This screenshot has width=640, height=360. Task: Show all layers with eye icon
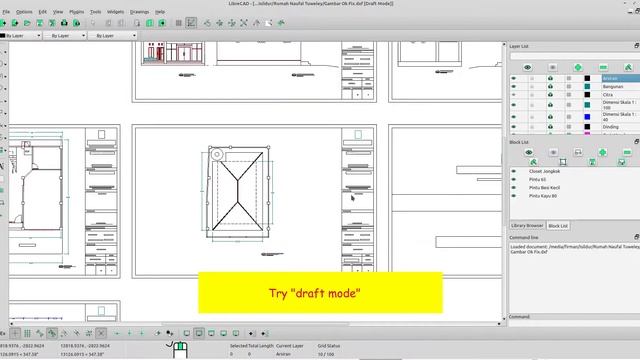(527, 67)
